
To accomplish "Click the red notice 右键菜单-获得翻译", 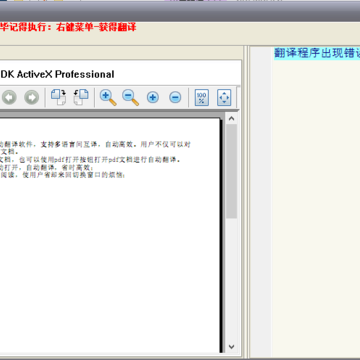I will (96, 27).
